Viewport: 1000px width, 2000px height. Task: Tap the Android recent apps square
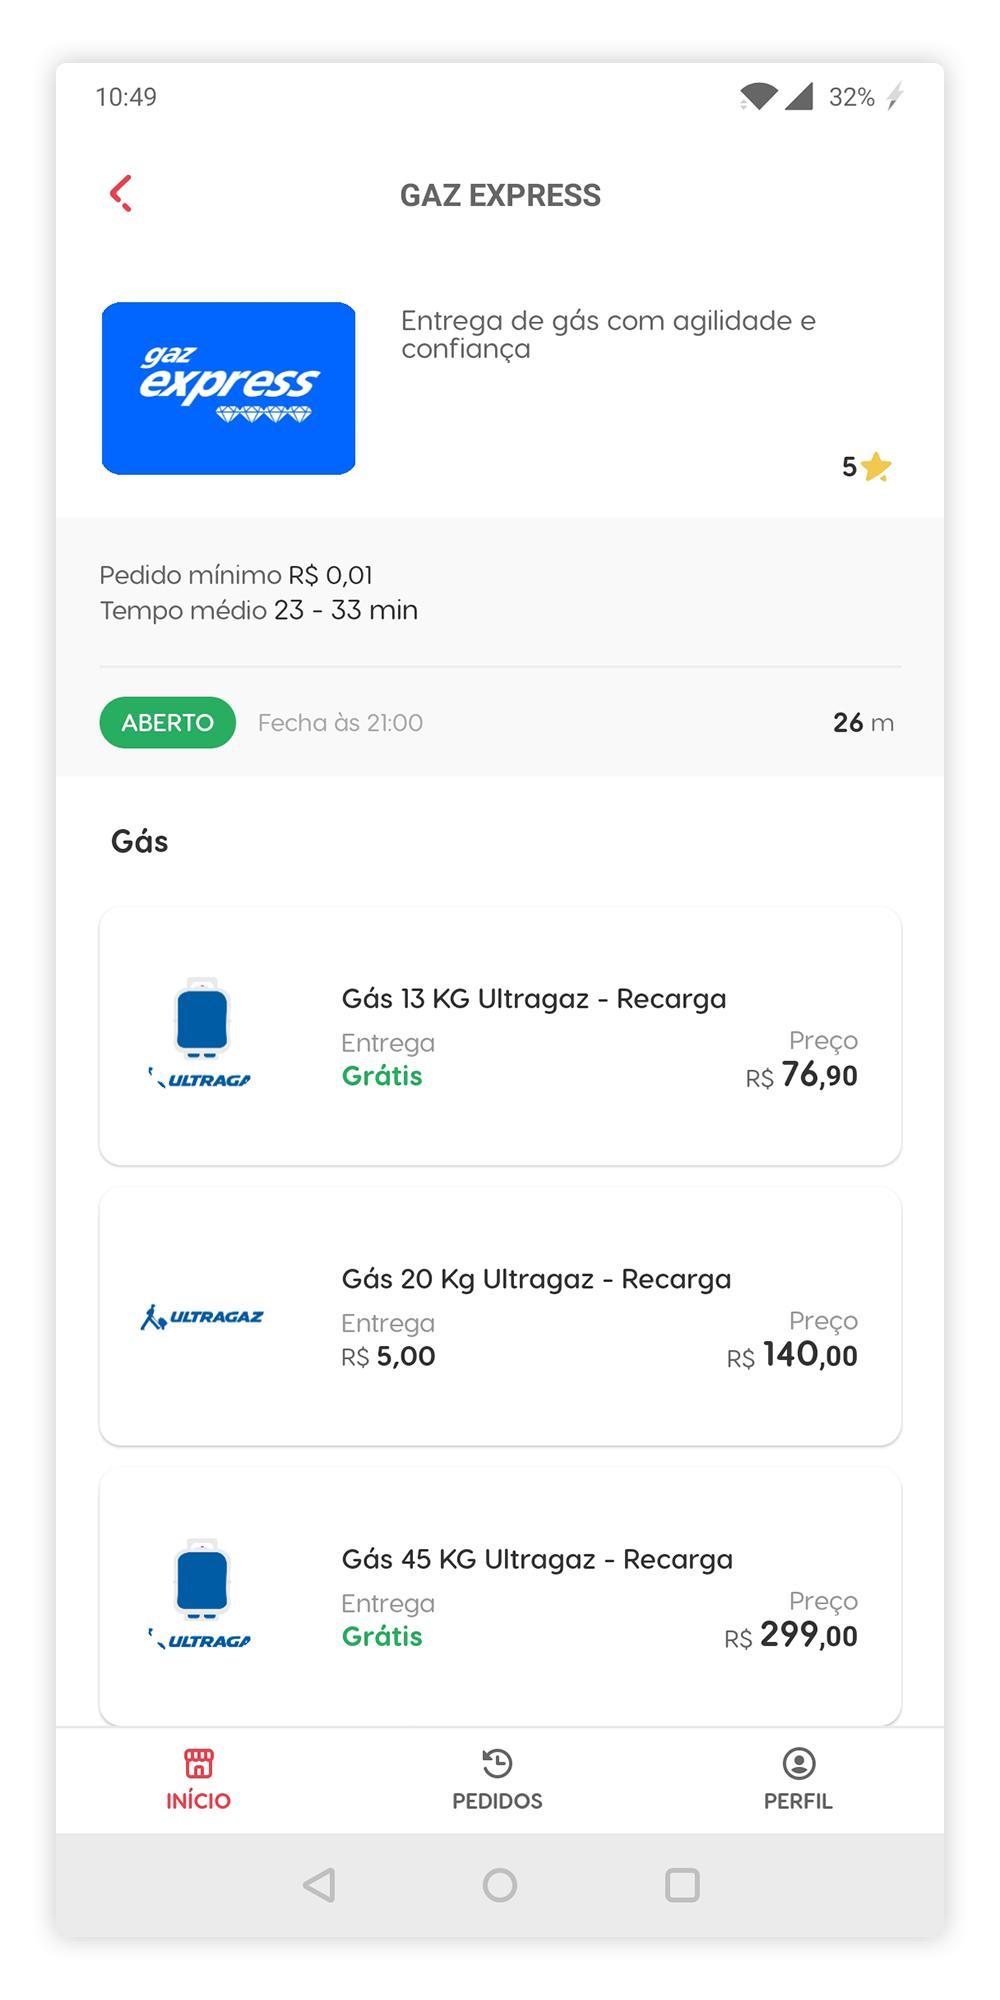[x=682, y=1885]
